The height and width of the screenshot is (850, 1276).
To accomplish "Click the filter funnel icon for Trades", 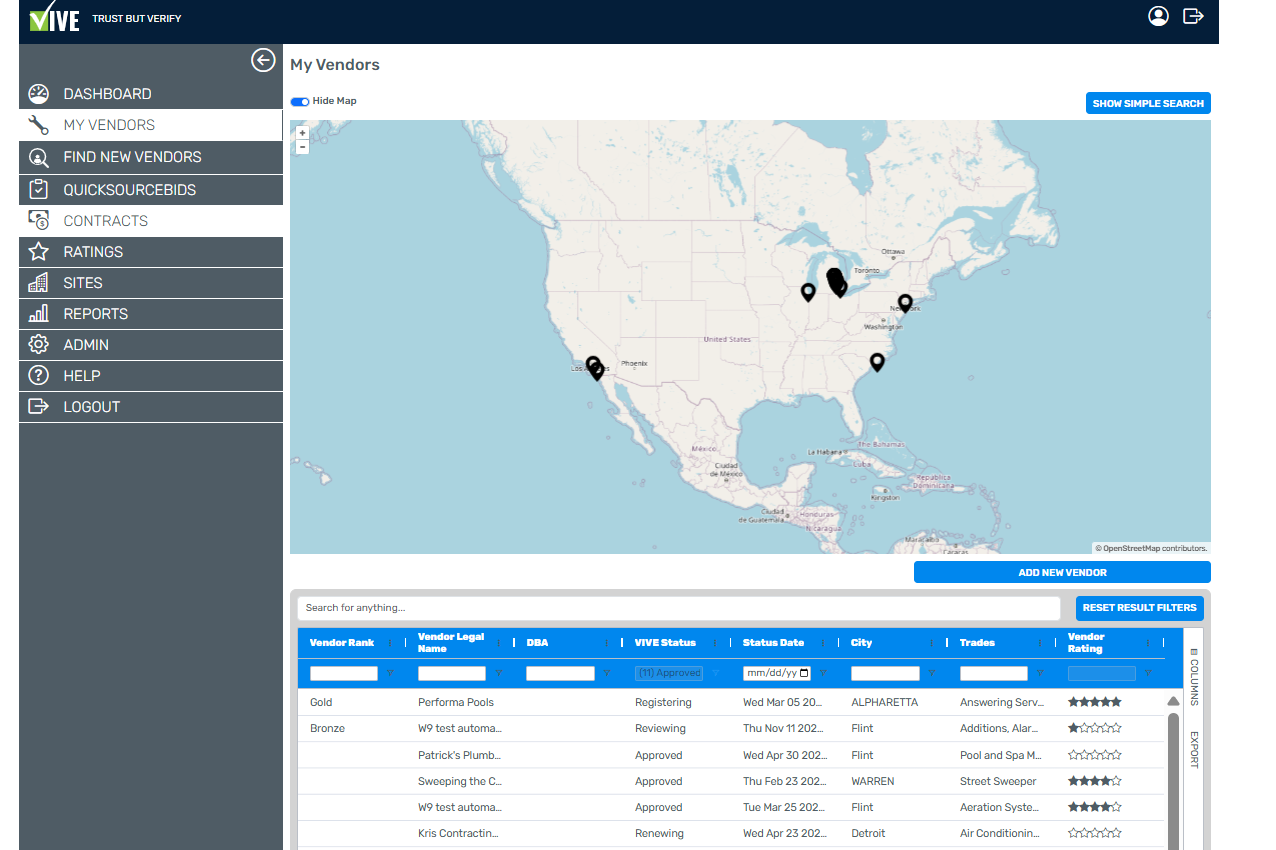I will coord(1040,673).
